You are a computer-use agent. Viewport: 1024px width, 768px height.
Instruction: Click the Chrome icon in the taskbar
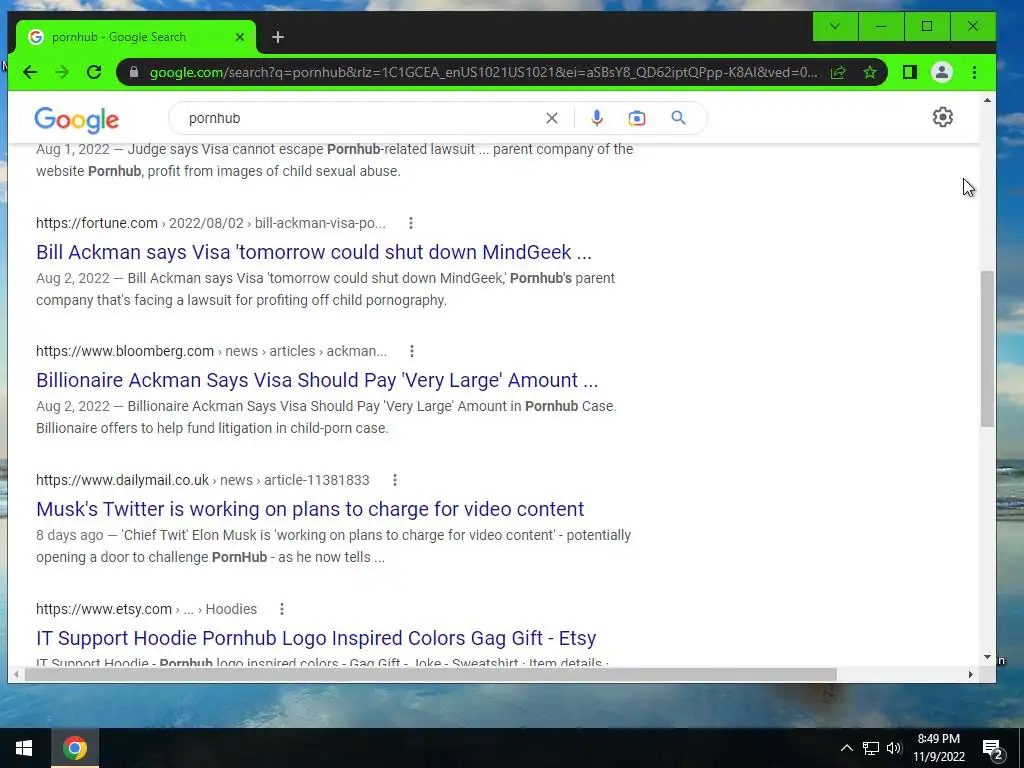point(75,748)
